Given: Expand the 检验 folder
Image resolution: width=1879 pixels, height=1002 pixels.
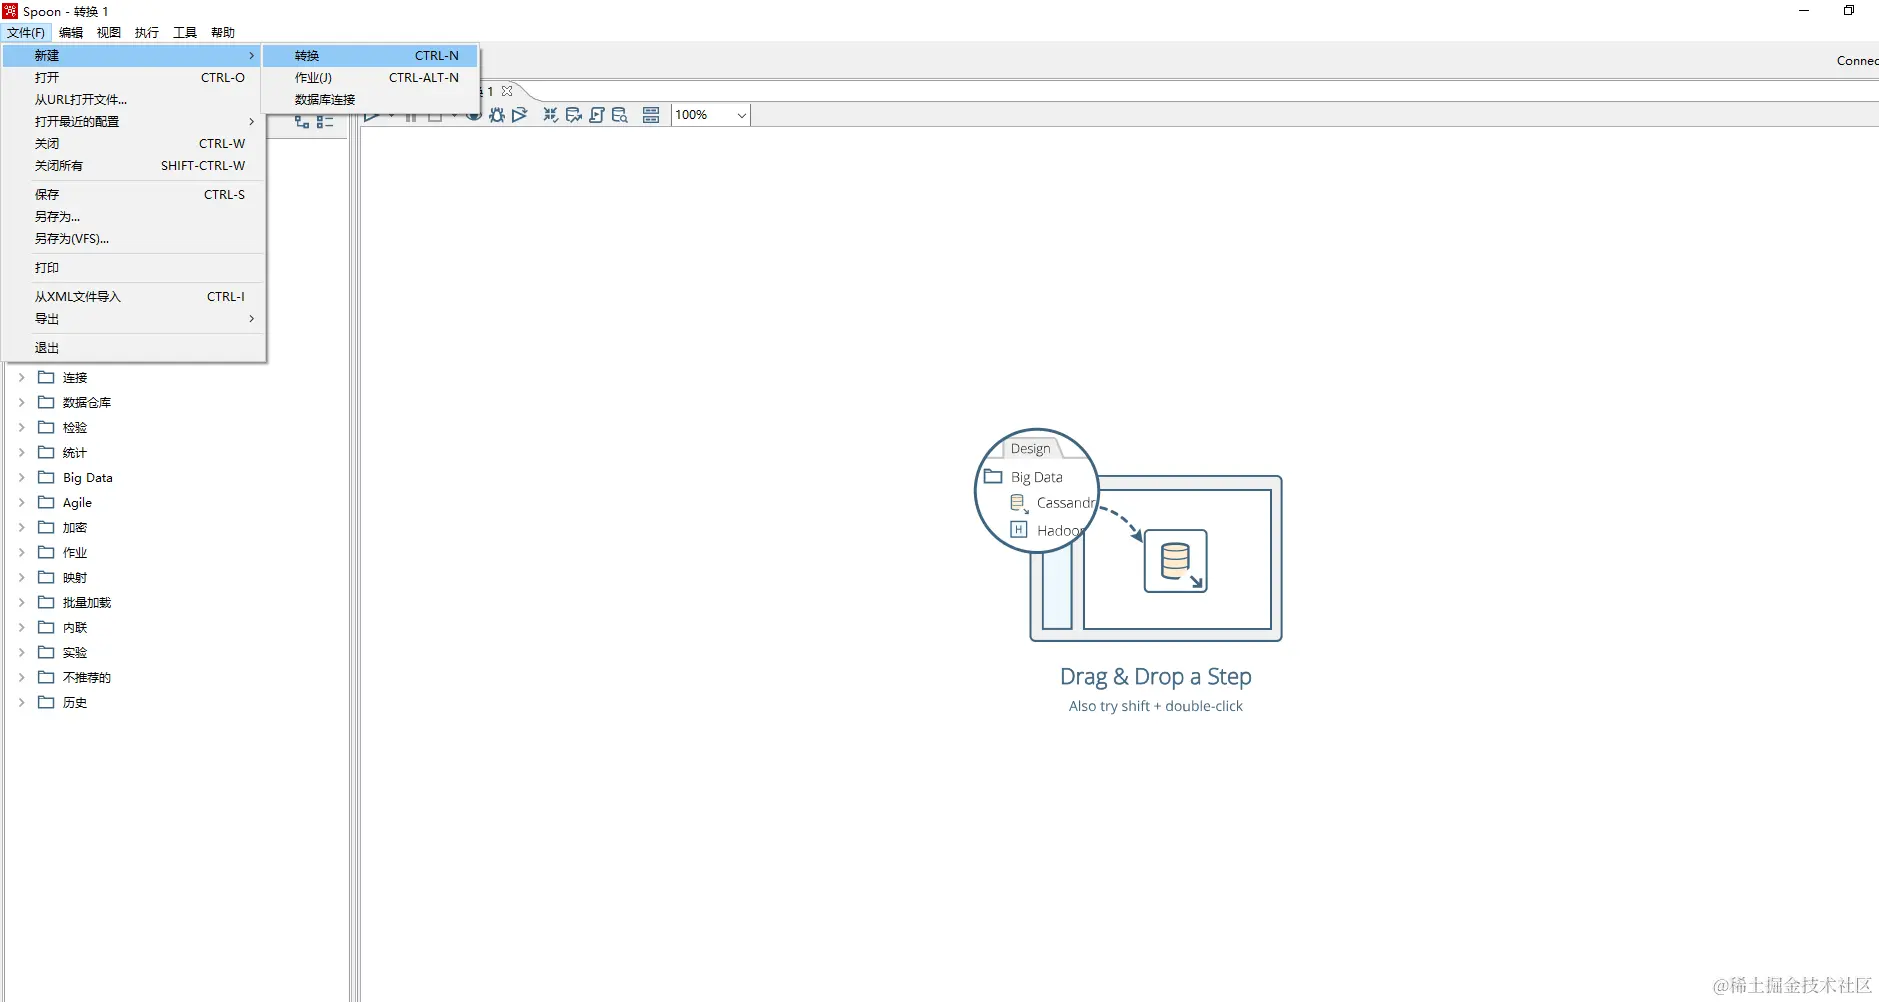Looking at the screenshot, I should tap(21, 428).
